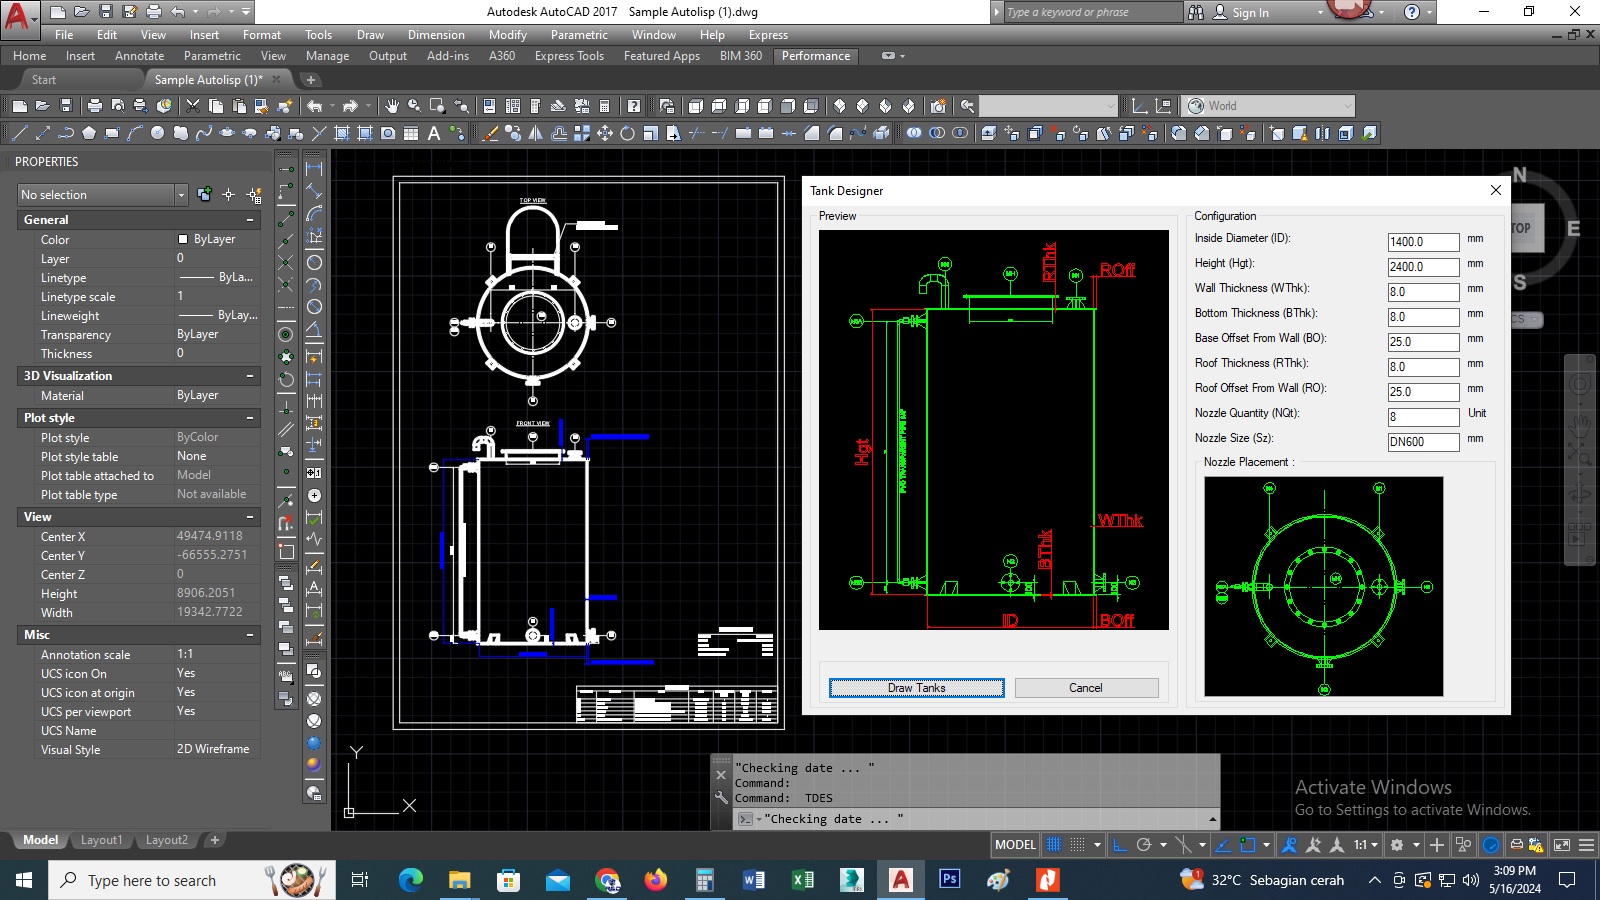1600x900 pixels.
Task: Open the Express menu
Action: point(768,35)
